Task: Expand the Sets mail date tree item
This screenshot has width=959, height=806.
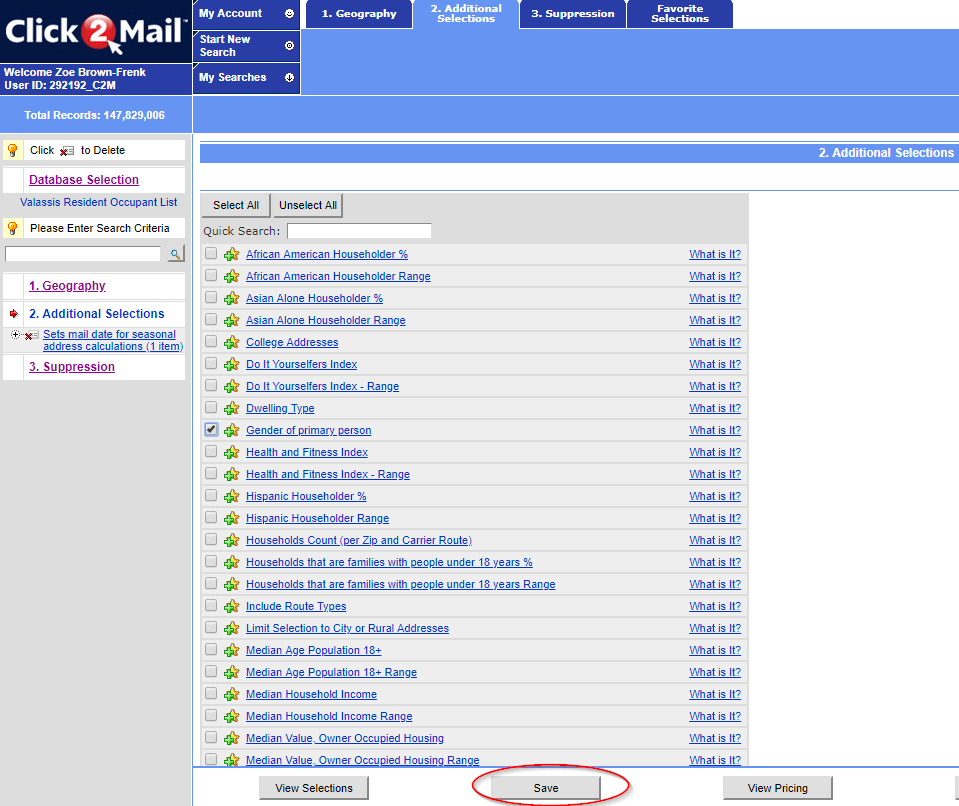Action: [16, 335]
